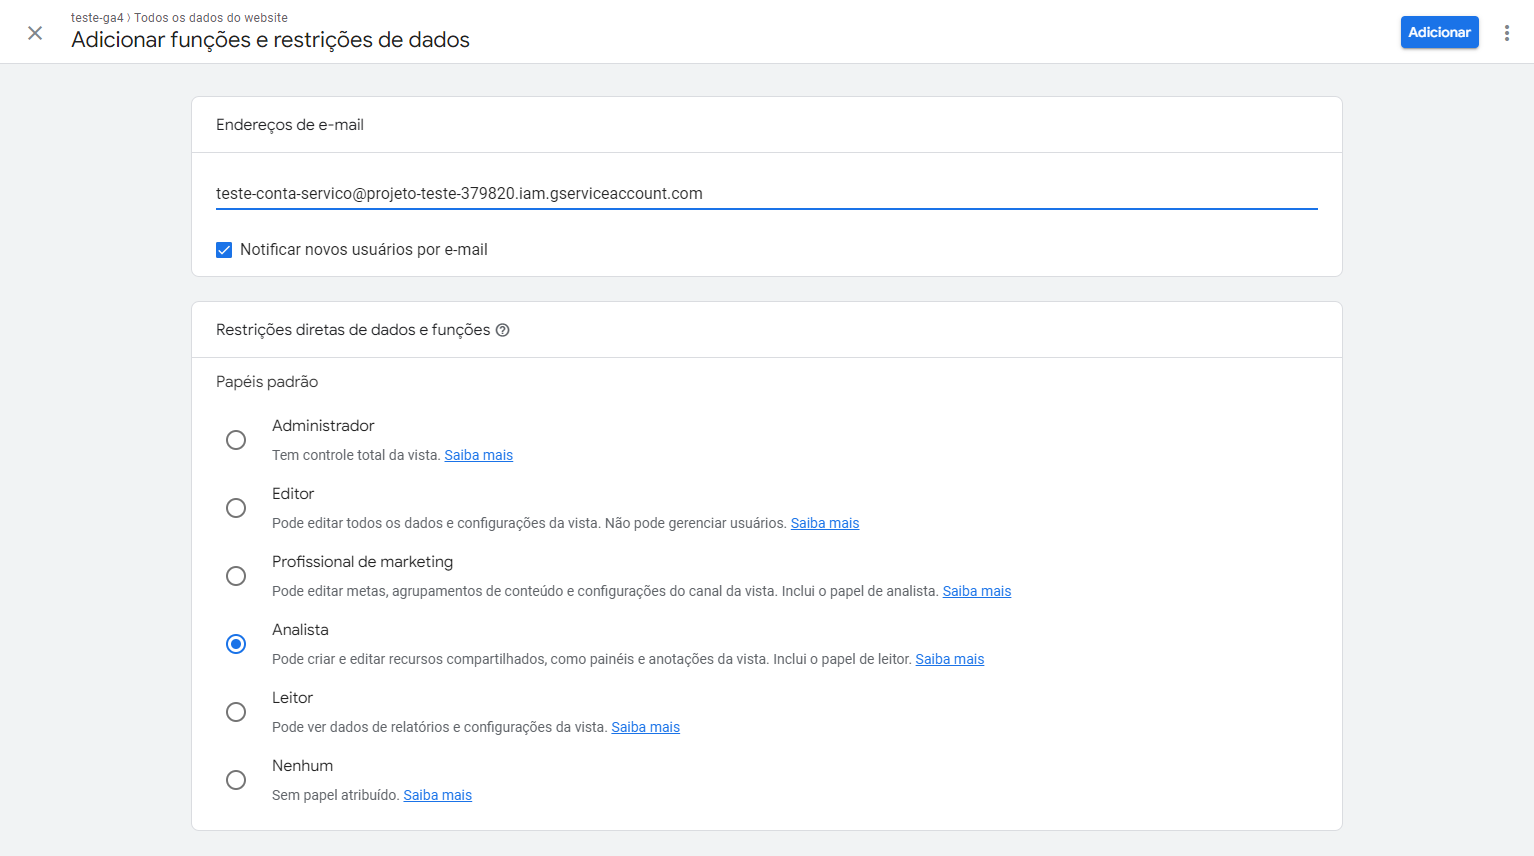Close the add roles dialog with X
Screen dimensions: 1534x856
point(35,33)
